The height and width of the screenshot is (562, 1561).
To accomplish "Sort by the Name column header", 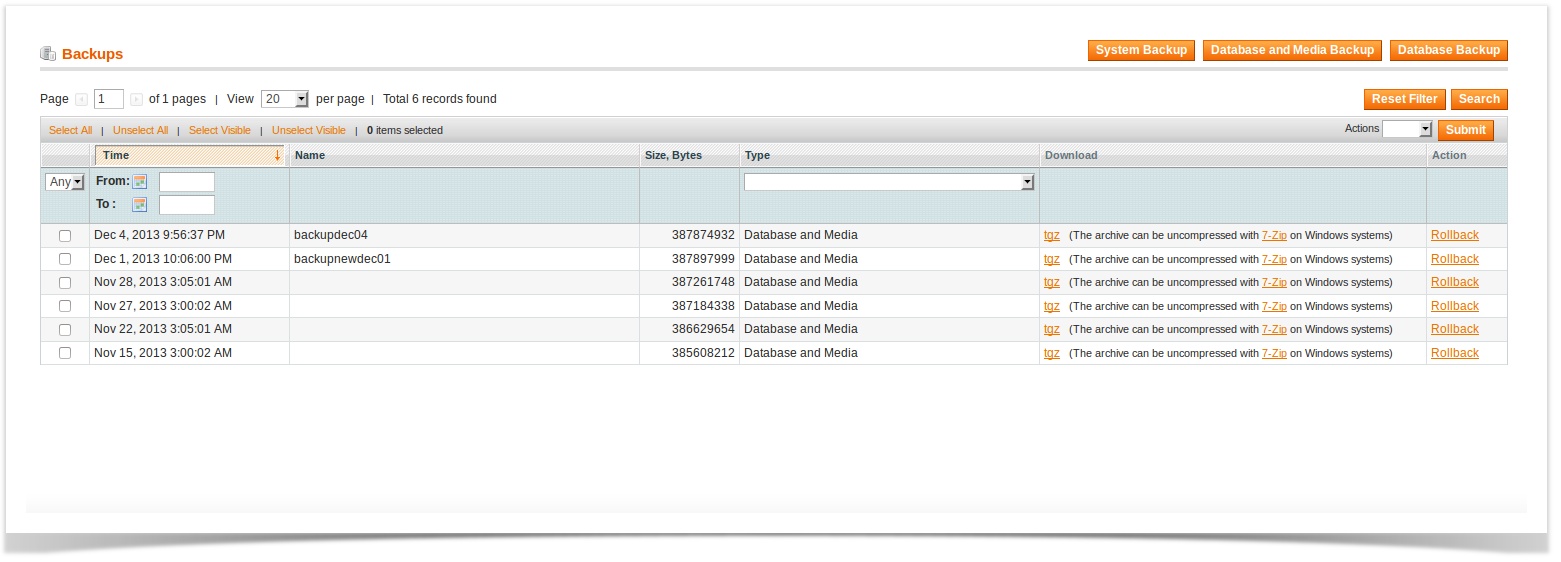I will coord(310,156).
